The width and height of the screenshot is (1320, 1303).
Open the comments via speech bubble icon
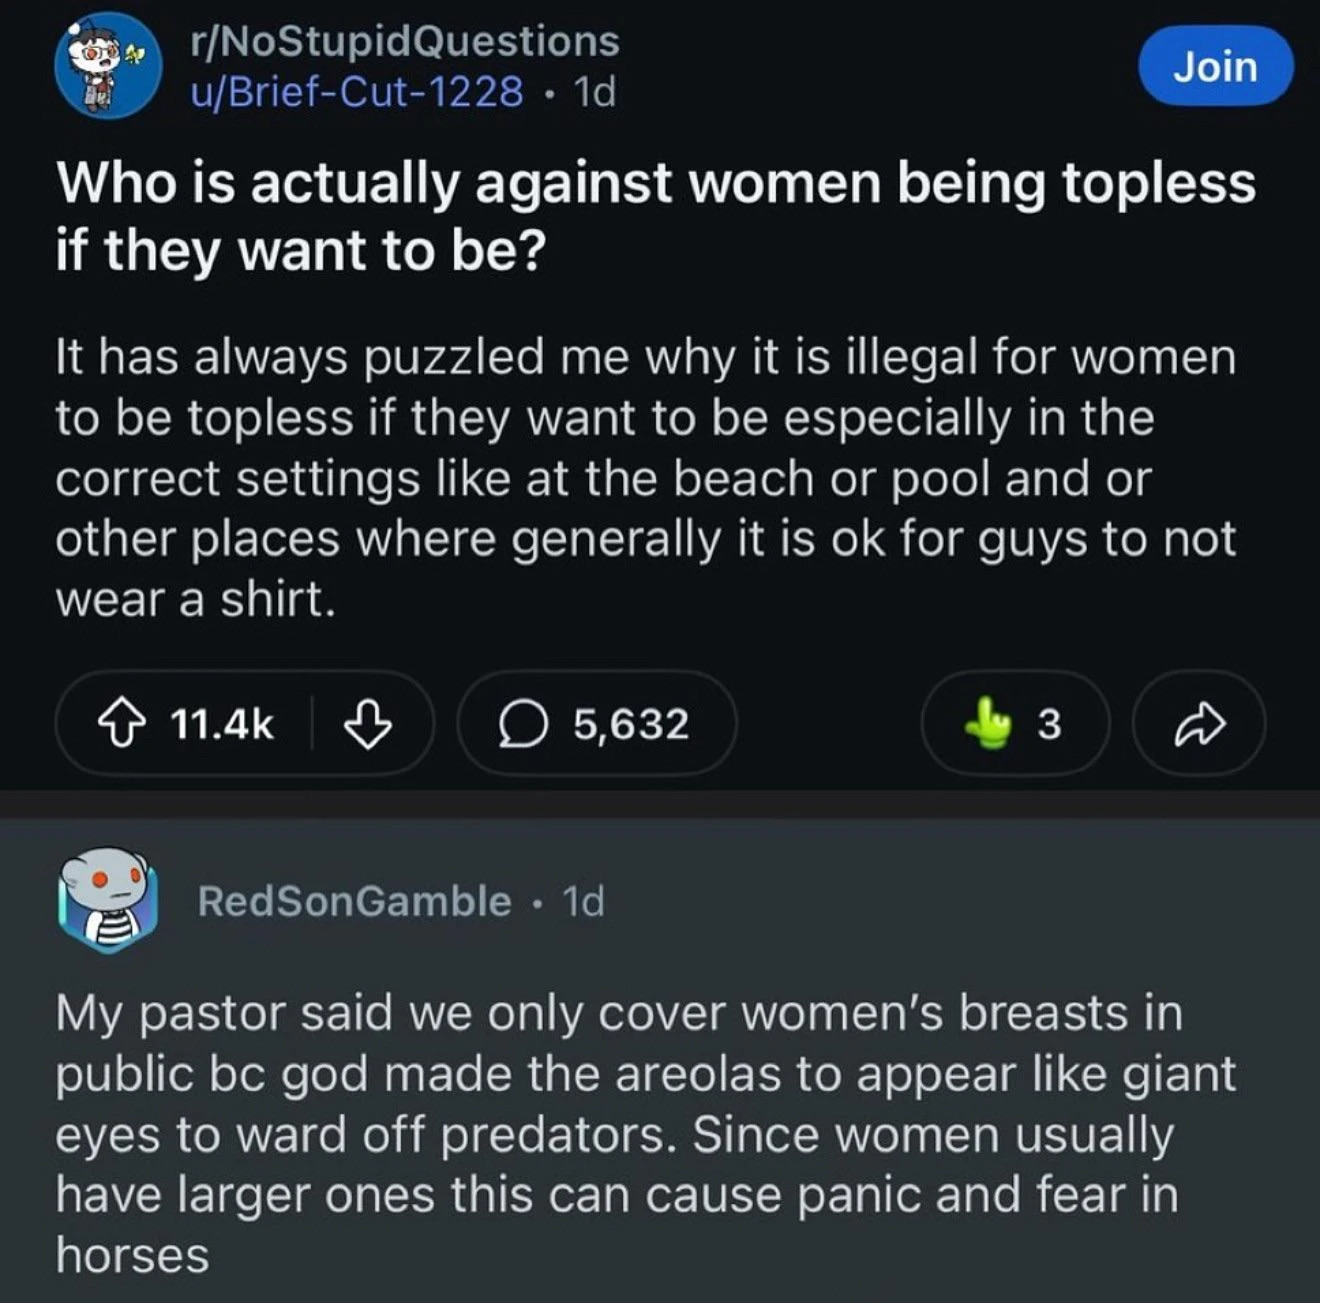(521, 724)
